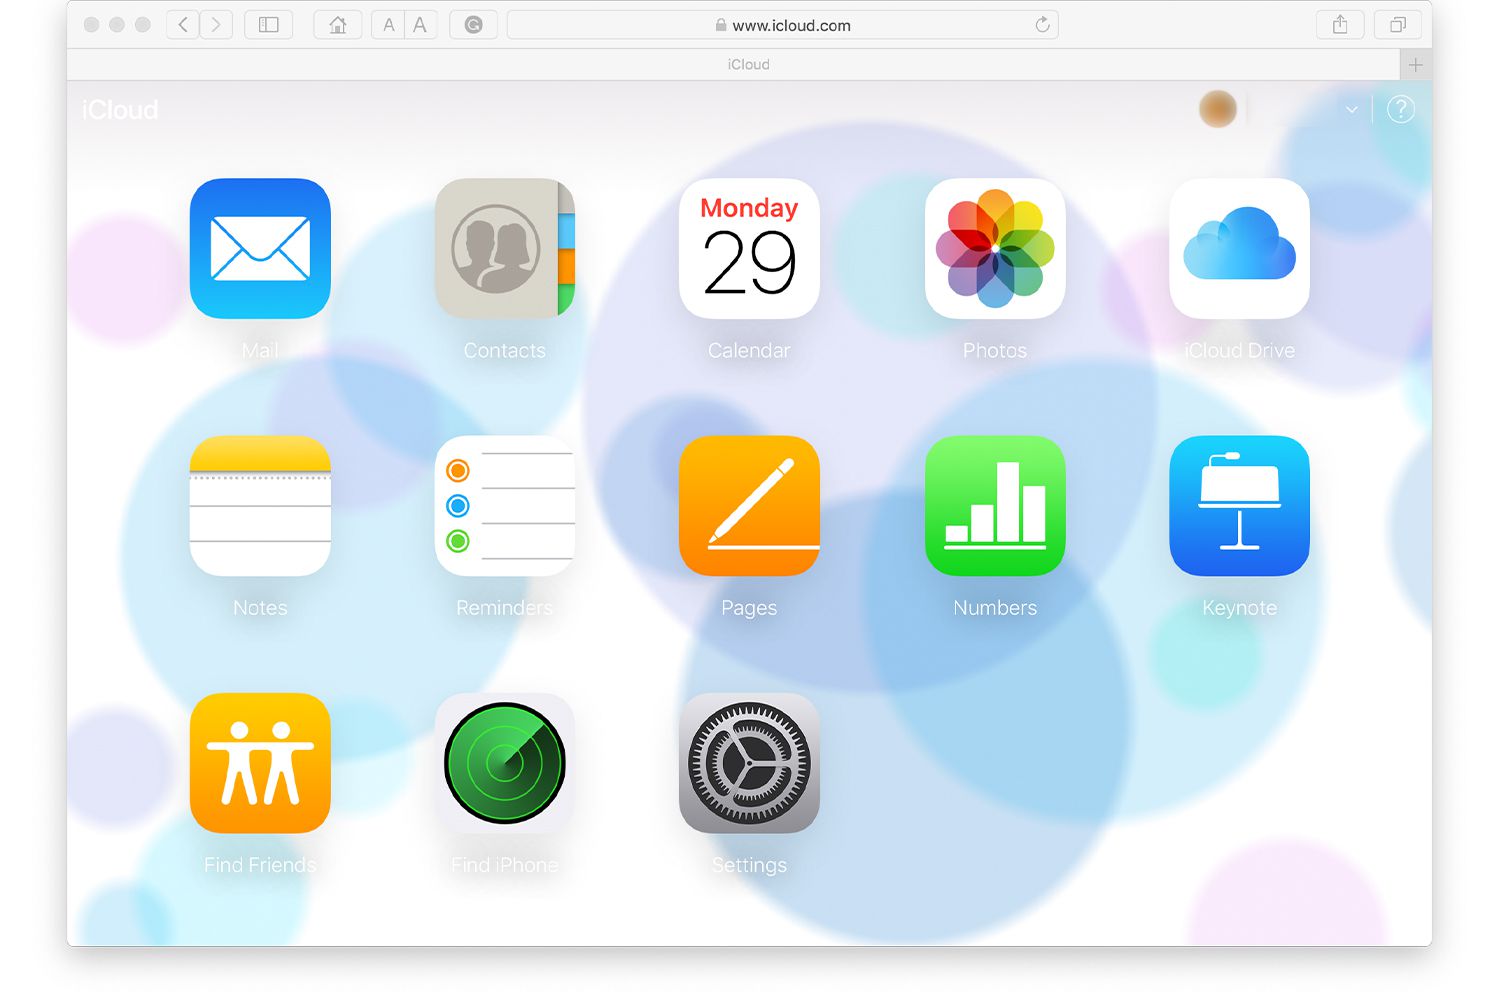Screen dimensions: 1500x1000
Task: Click the Reminders label
Action: [505, 608]
